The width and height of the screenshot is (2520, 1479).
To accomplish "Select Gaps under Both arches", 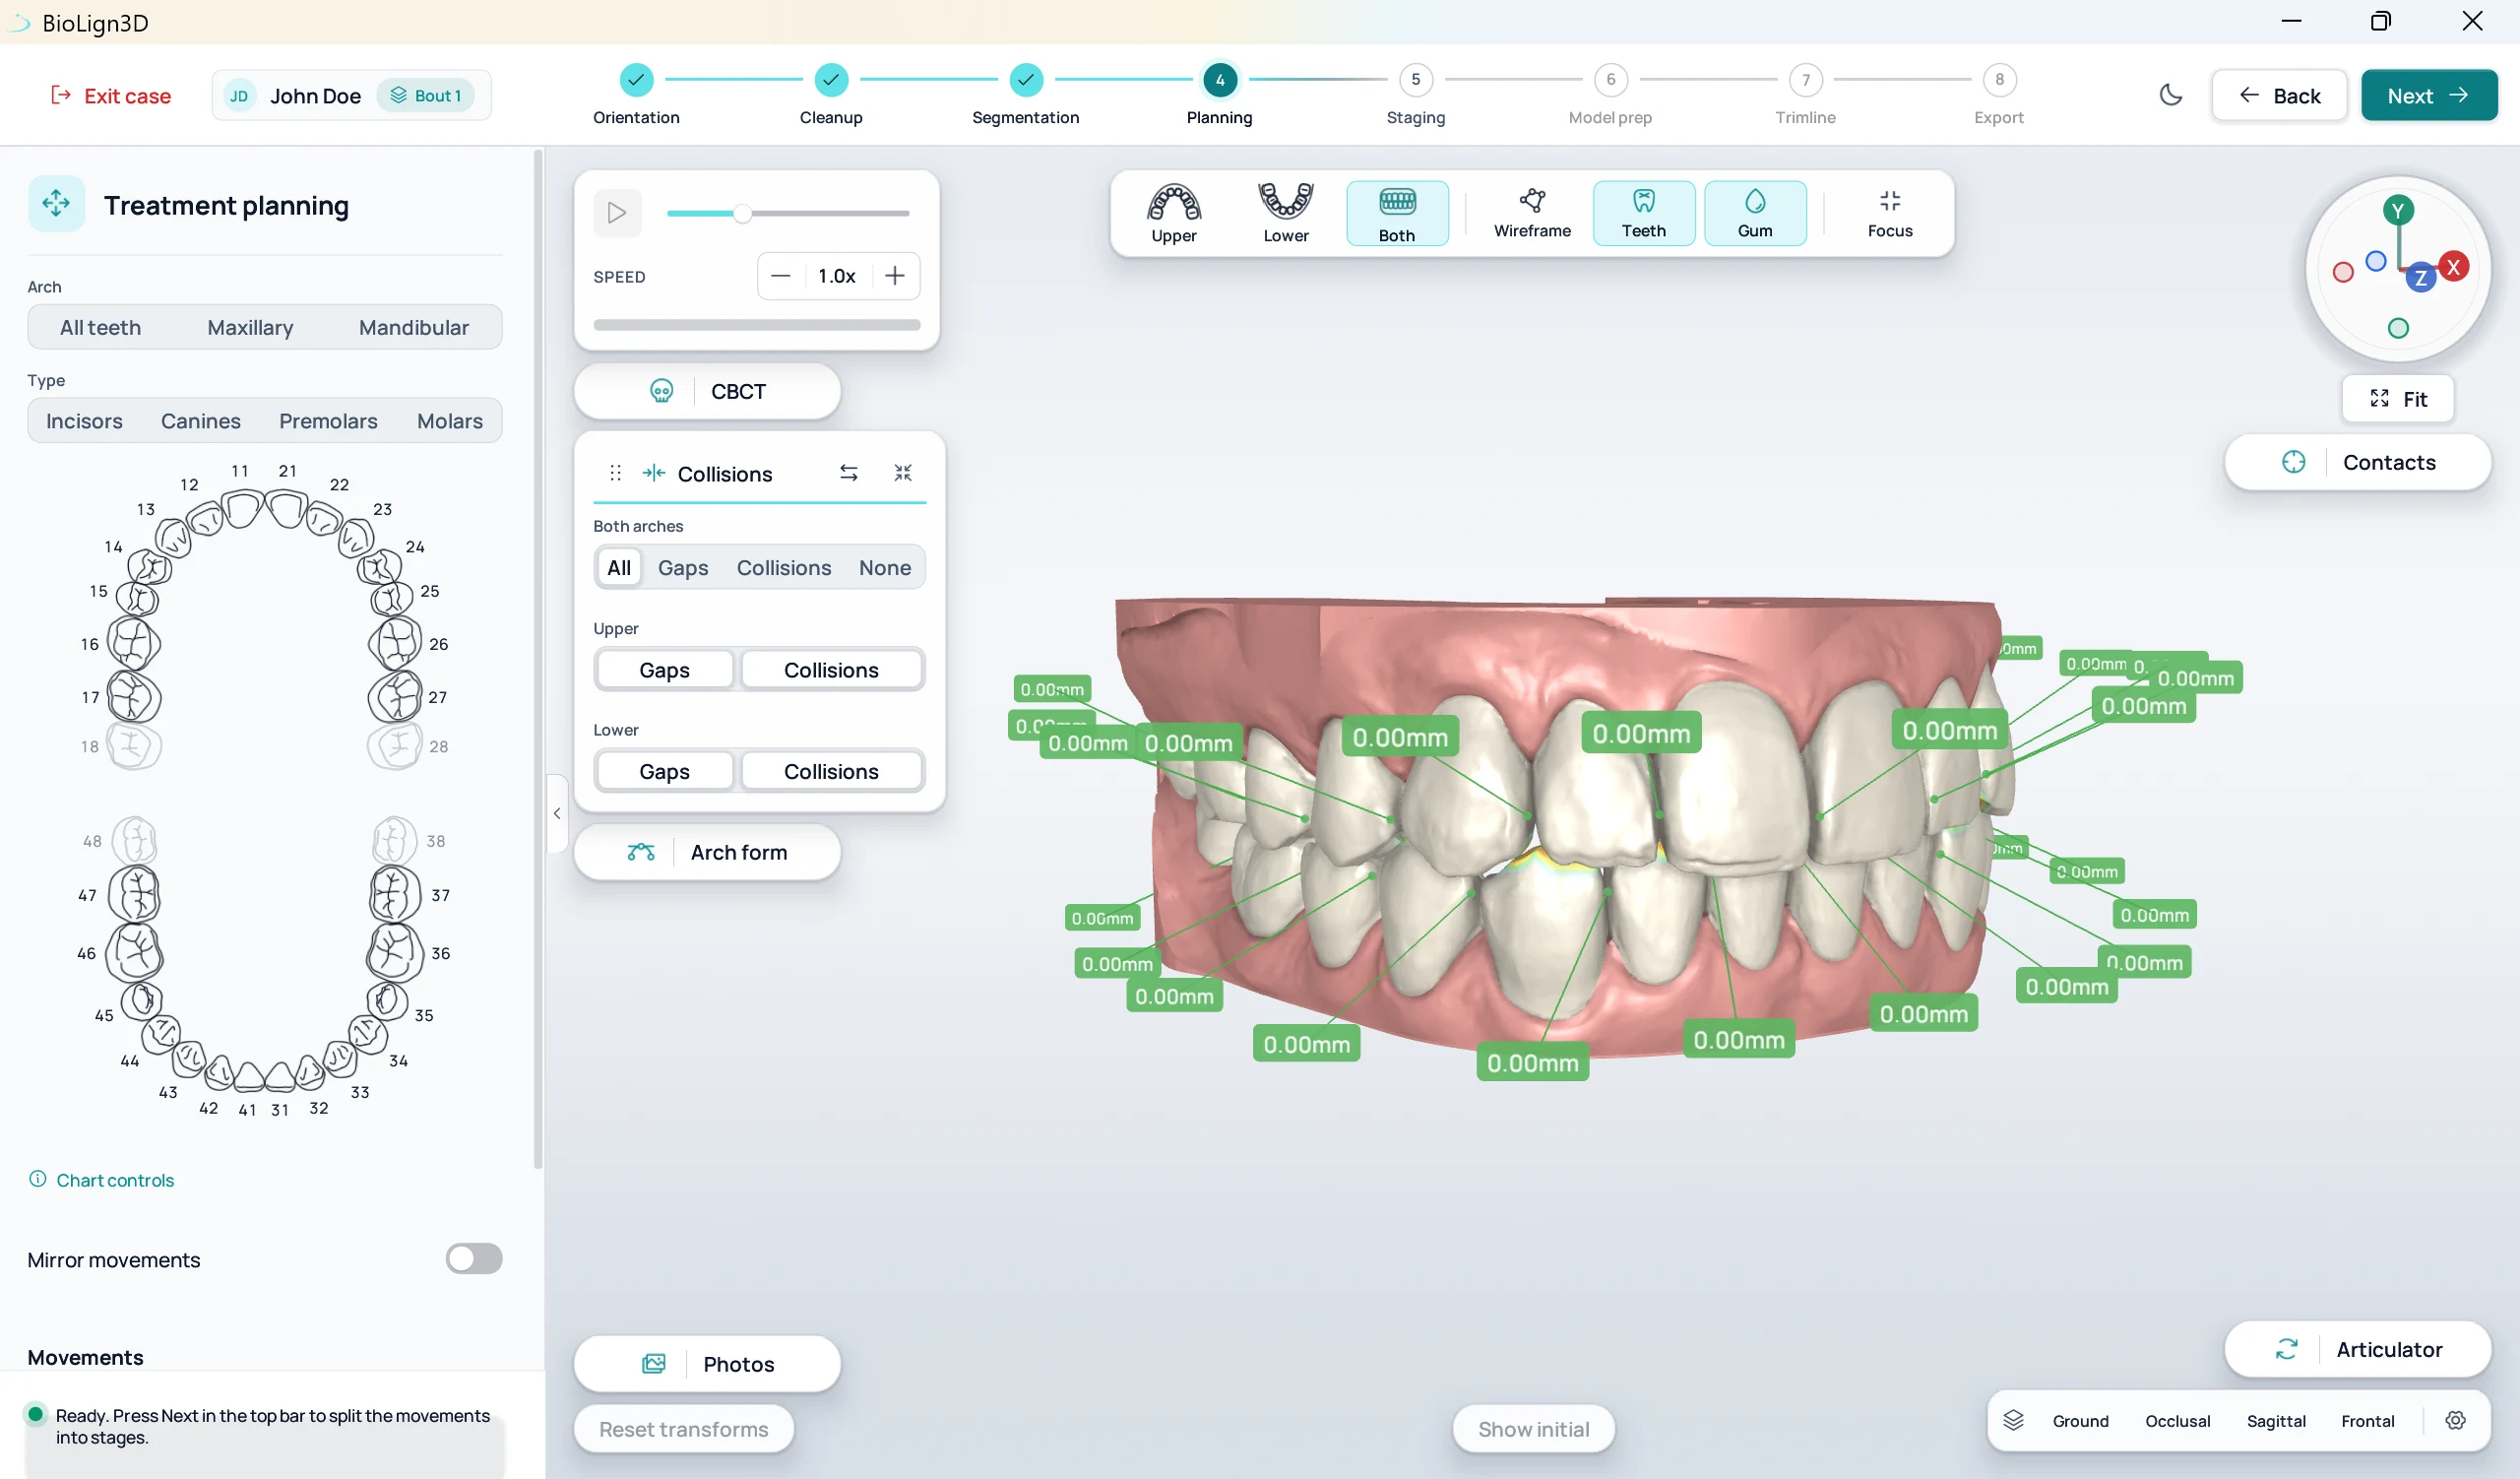I will coord(683,568).
